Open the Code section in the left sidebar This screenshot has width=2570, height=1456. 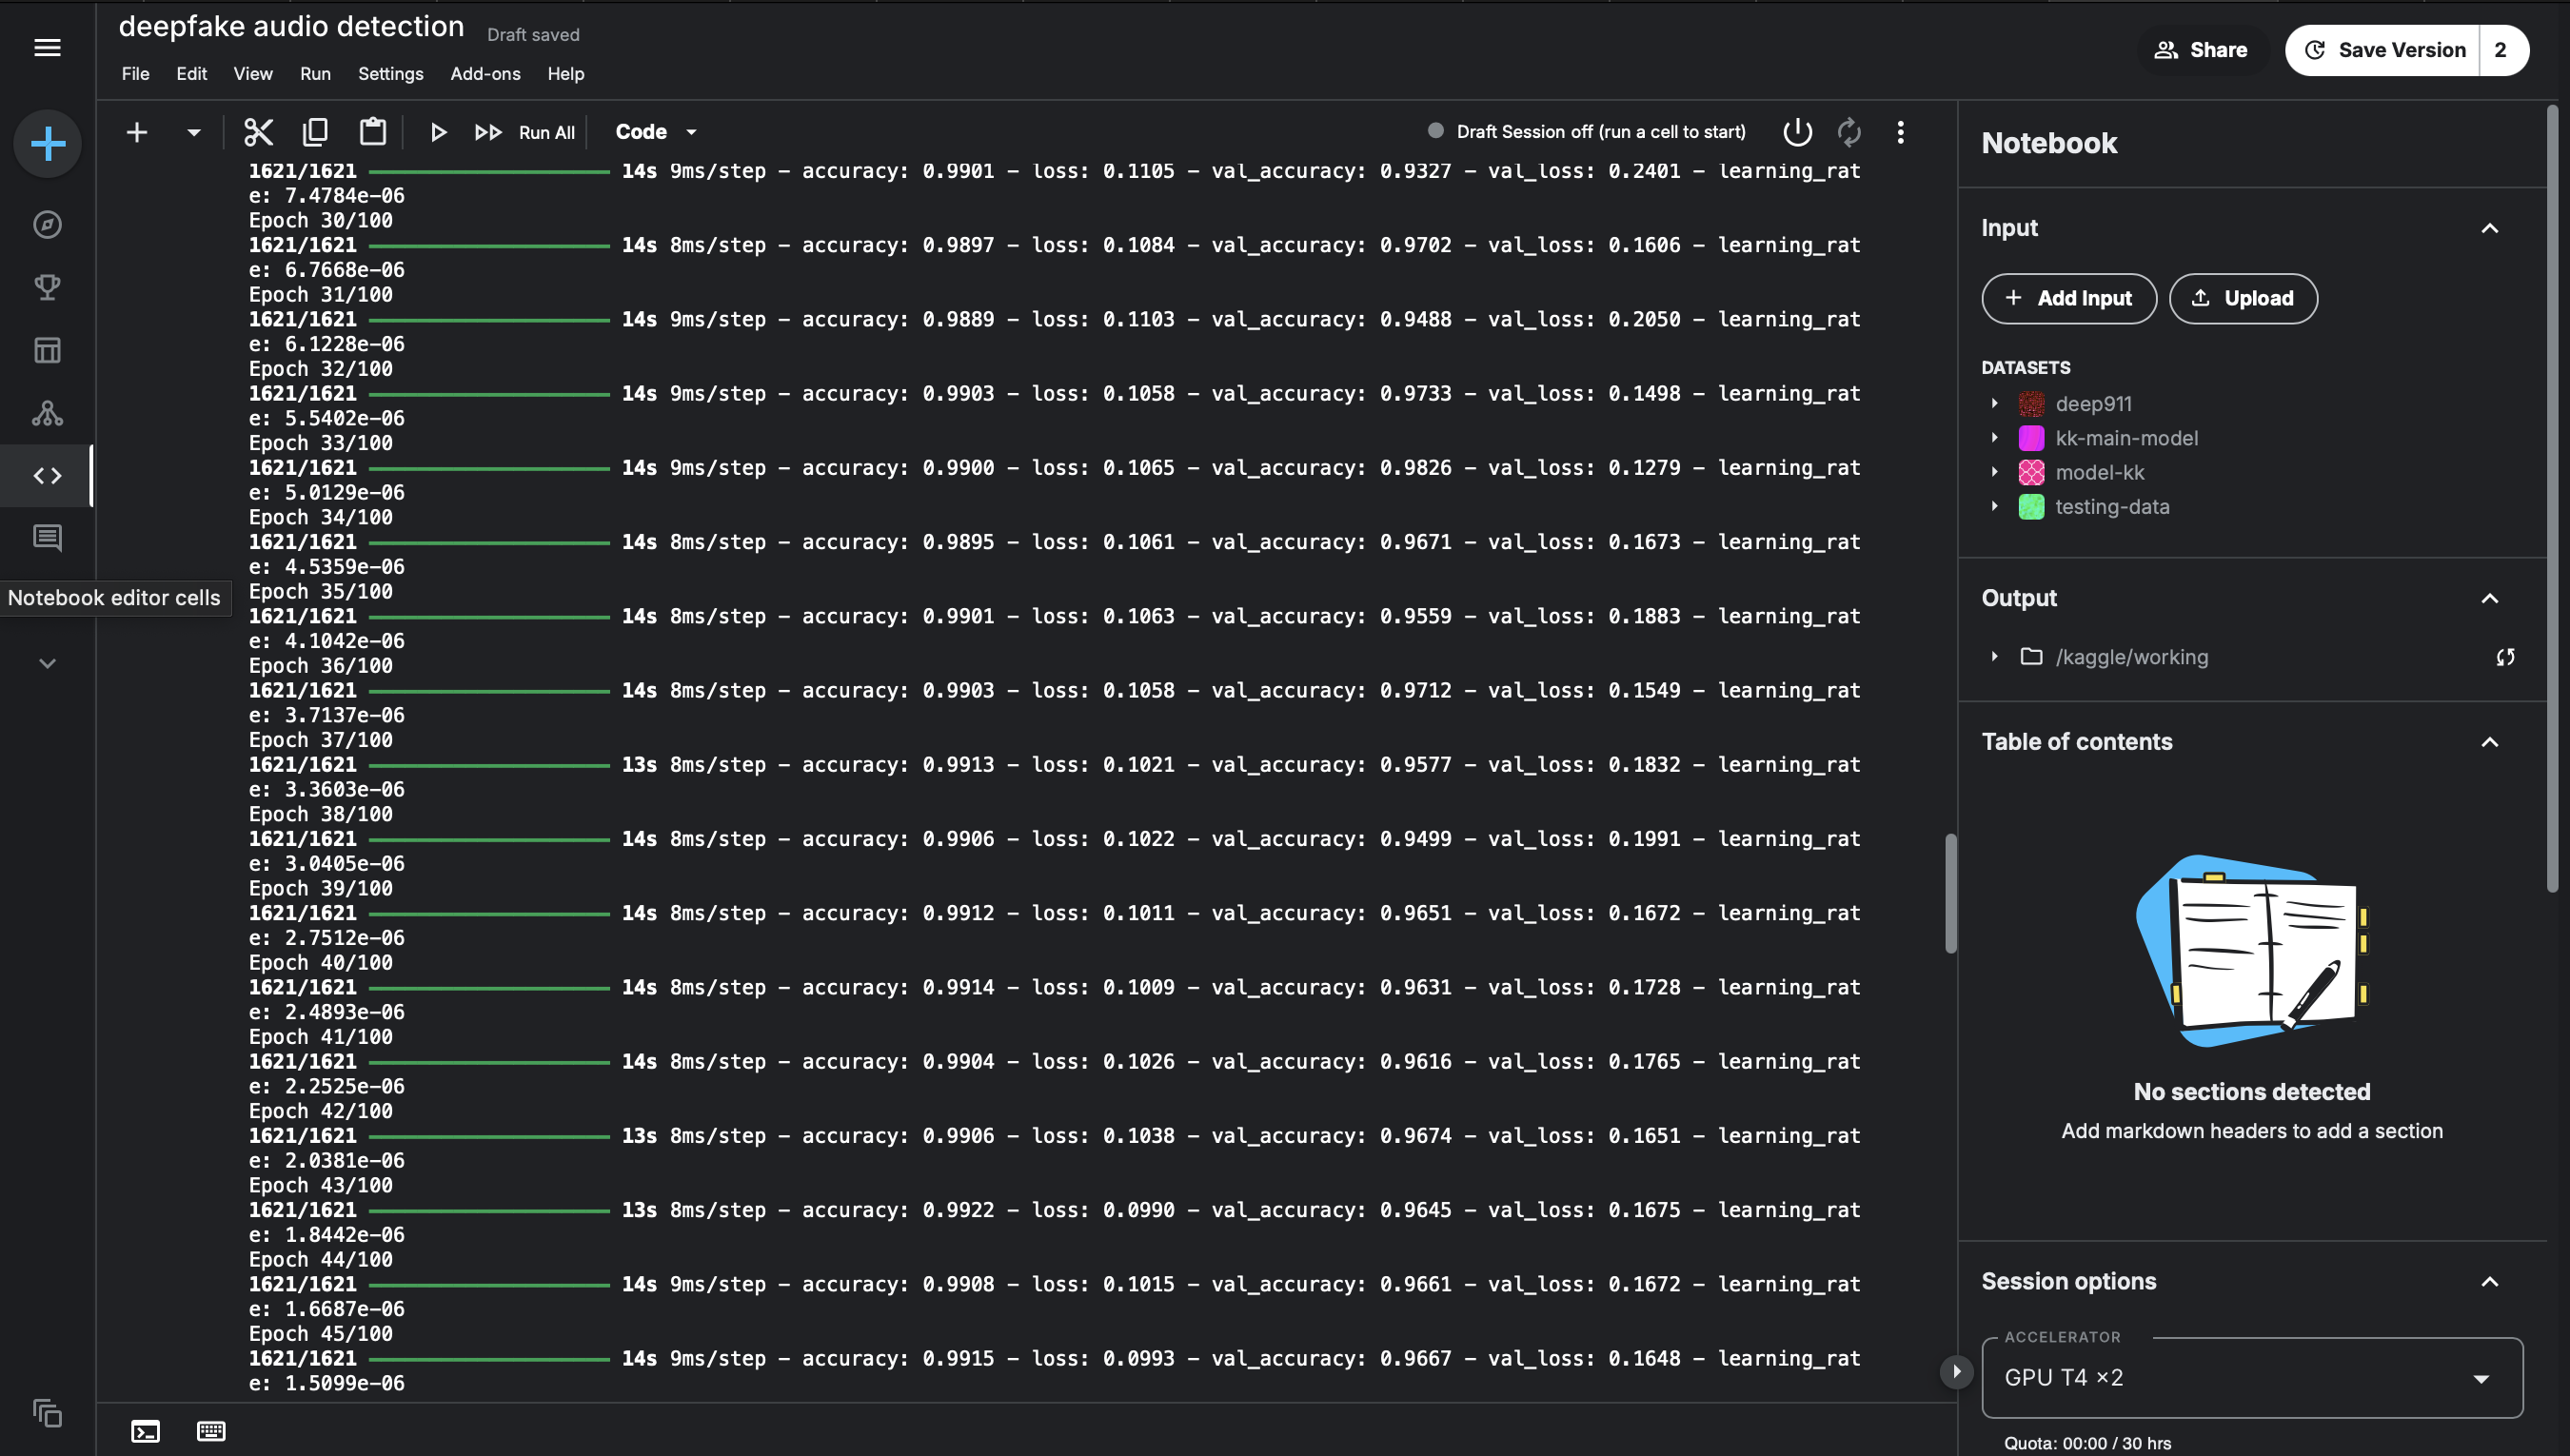pos(47,475)
